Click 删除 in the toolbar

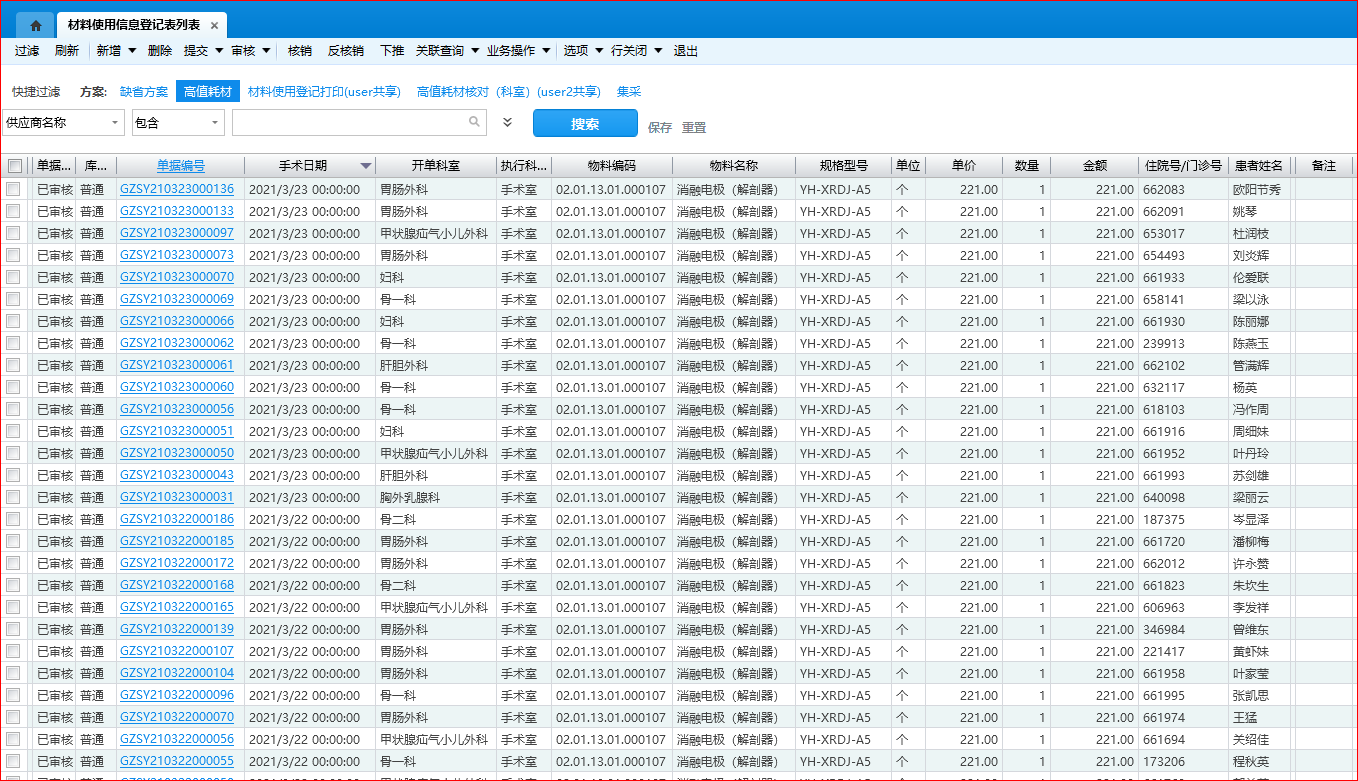pyautogui.click(x=159, y=51)
